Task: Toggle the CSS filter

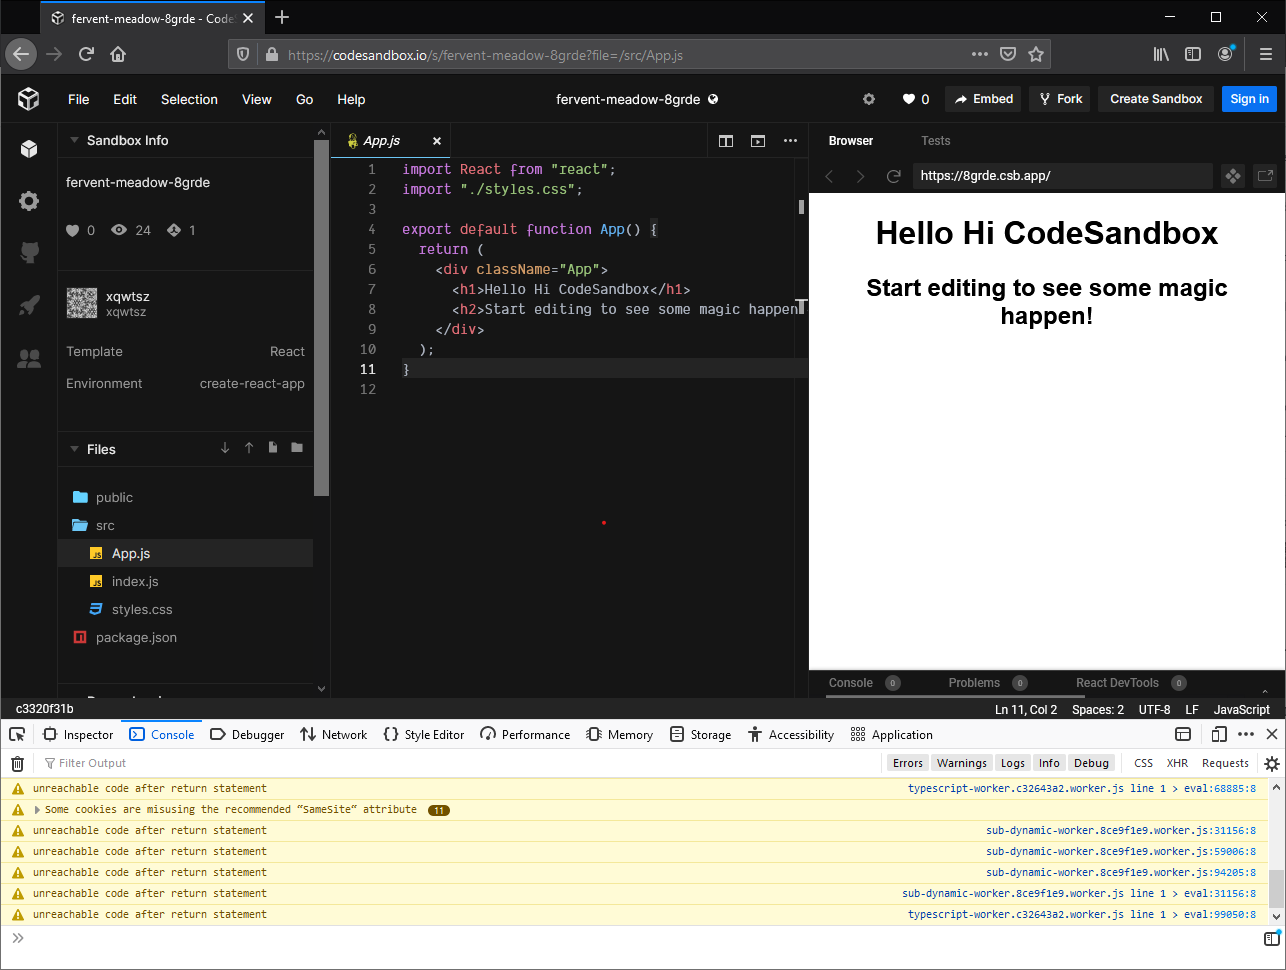Action: click(x=1143, y=763)
